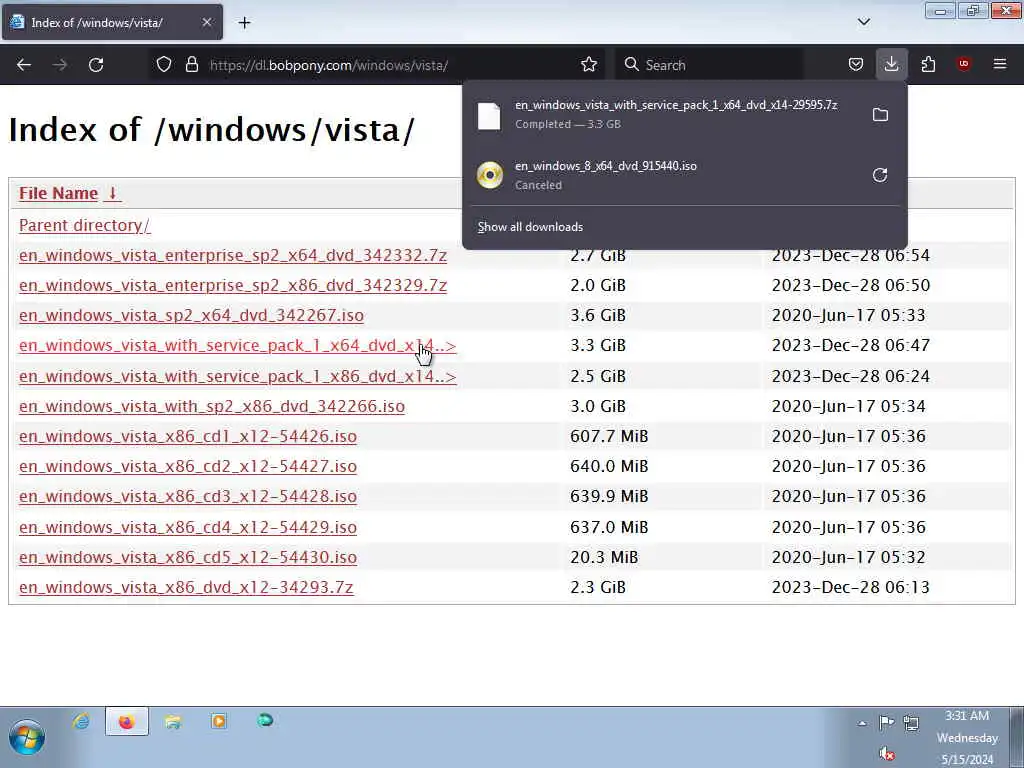Click the date 2020-Jun-17 05:32

848,557
